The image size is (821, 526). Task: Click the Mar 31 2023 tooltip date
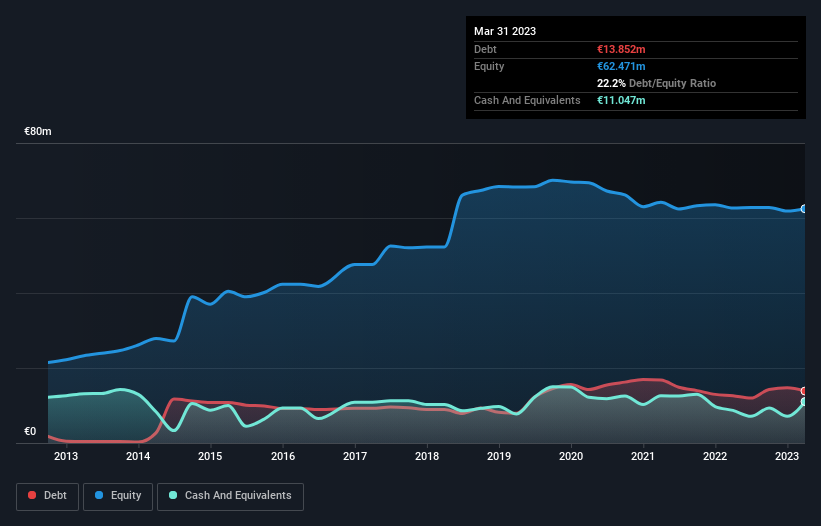pyautogui.click(x=505, y=31)
